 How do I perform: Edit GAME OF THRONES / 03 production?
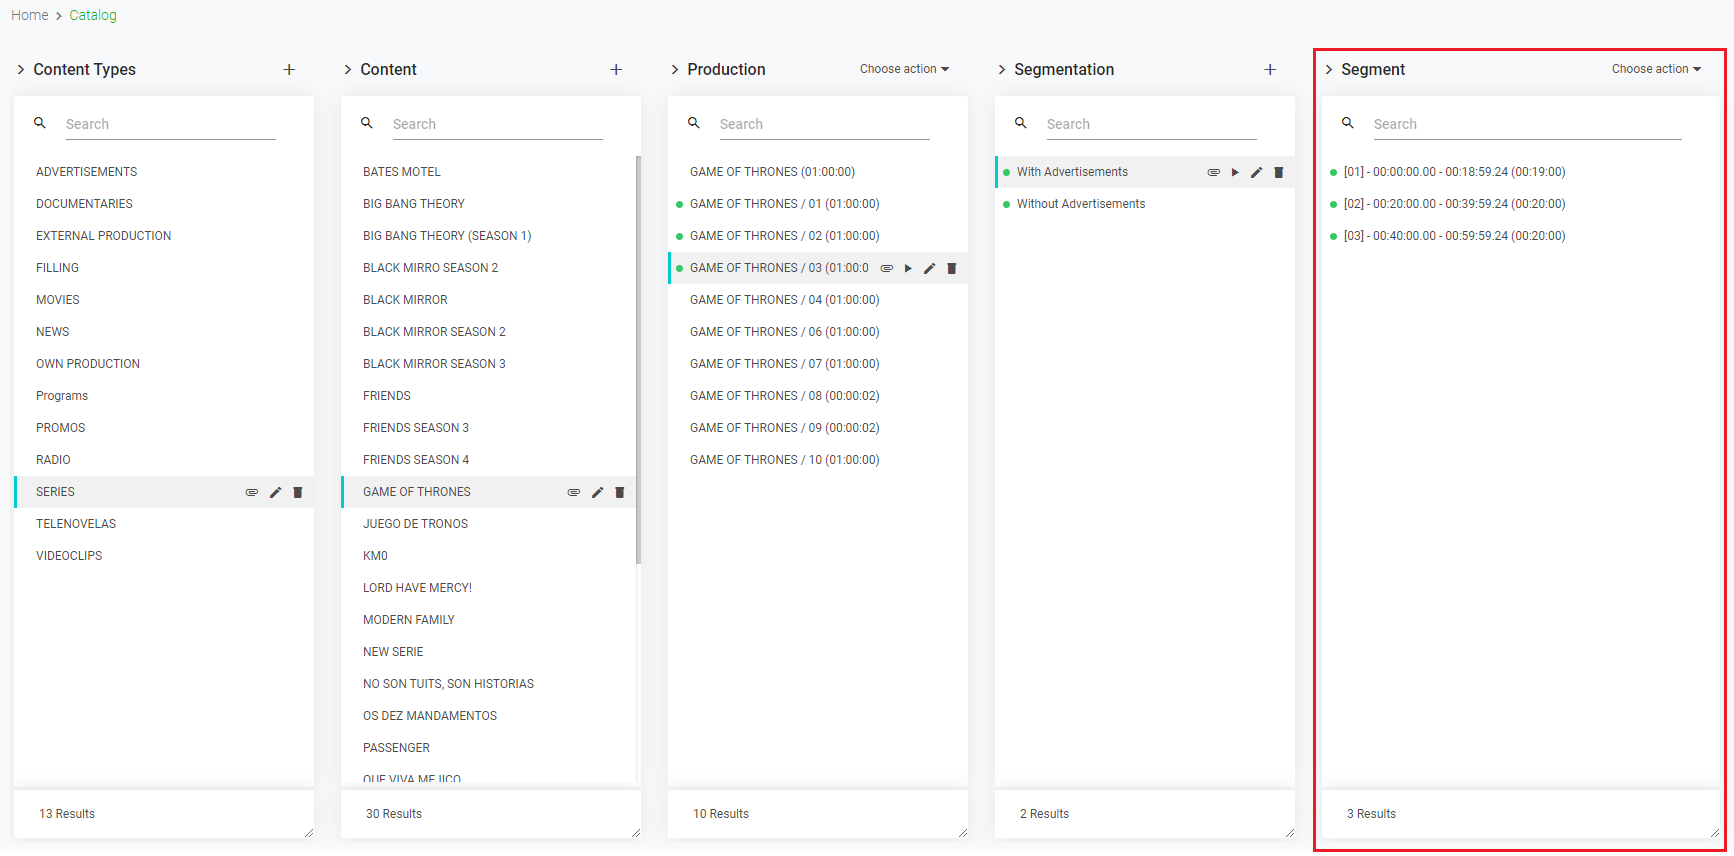[929, 268]
